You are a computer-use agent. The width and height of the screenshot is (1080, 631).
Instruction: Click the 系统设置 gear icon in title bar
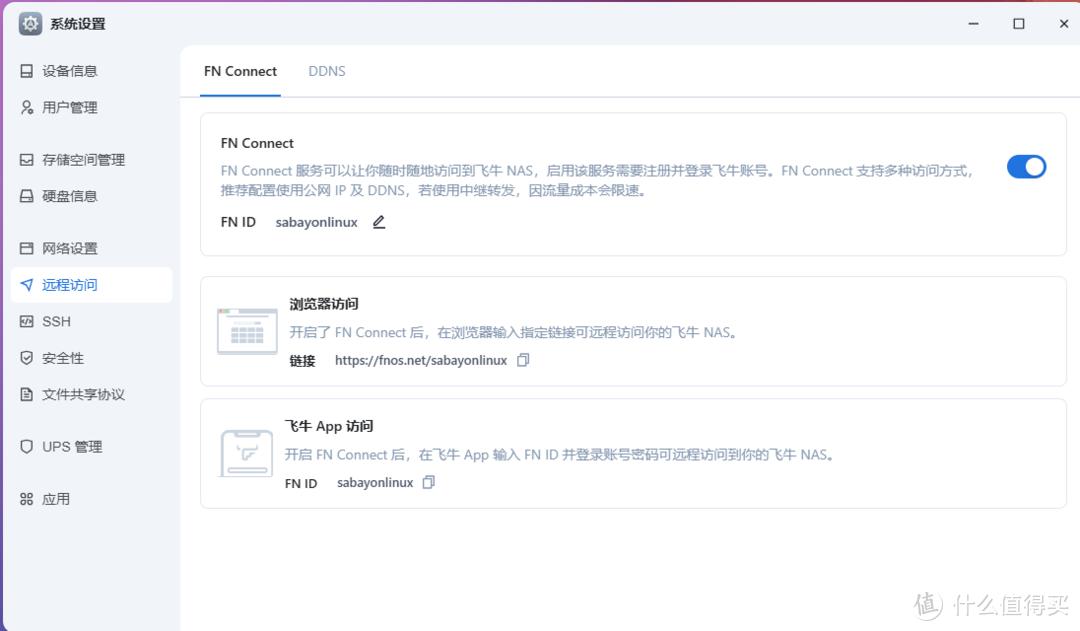[30, 23]
